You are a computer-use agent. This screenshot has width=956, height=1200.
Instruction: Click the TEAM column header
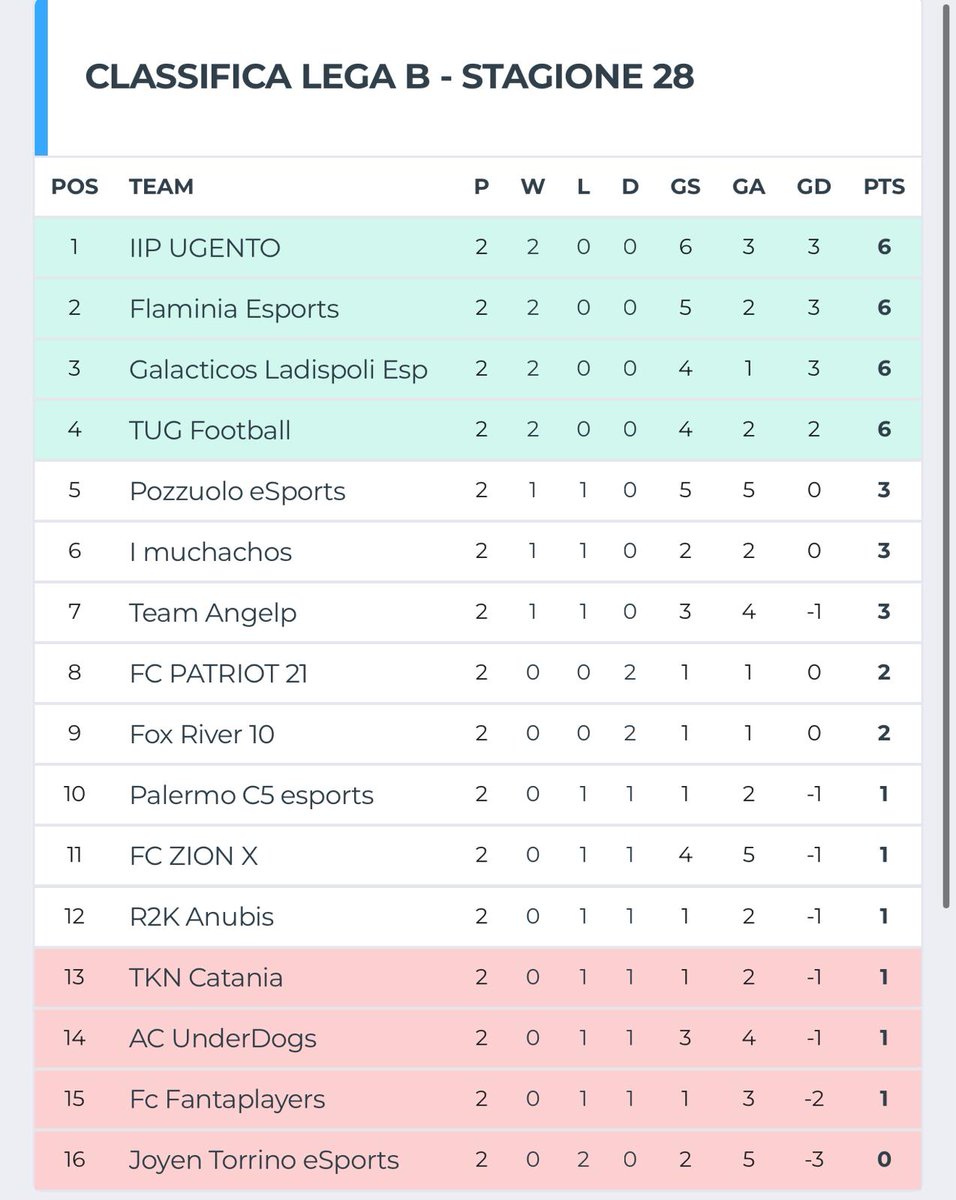[161, 187]
